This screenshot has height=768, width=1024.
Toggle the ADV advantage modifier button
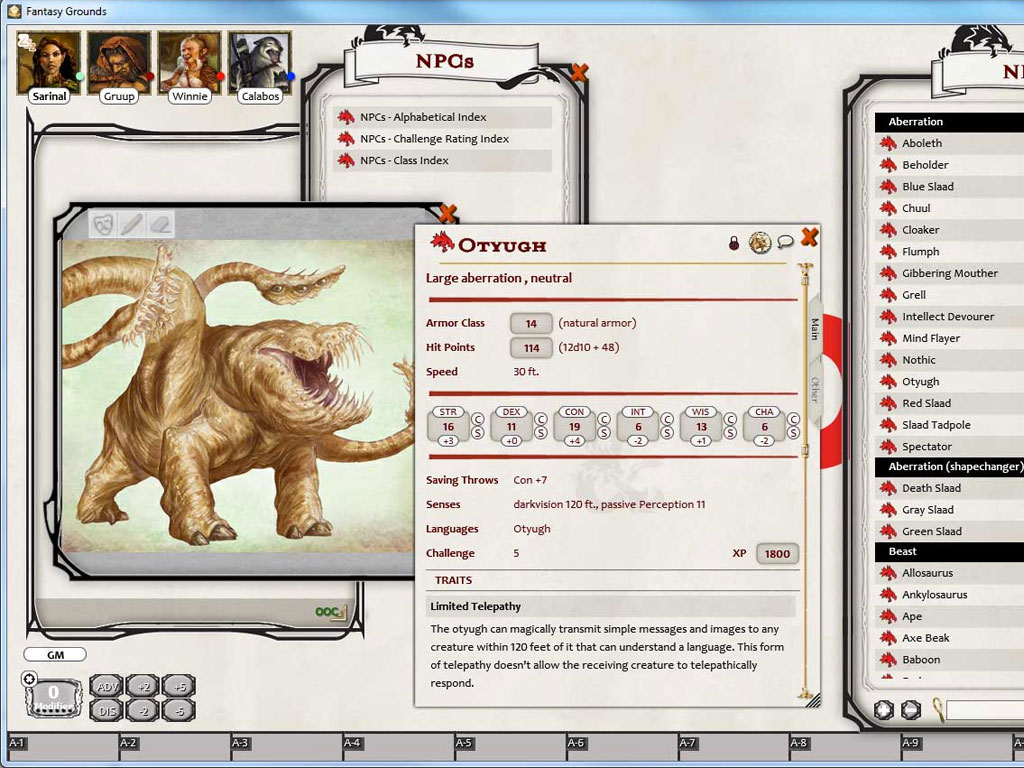(x=105, y=686)
